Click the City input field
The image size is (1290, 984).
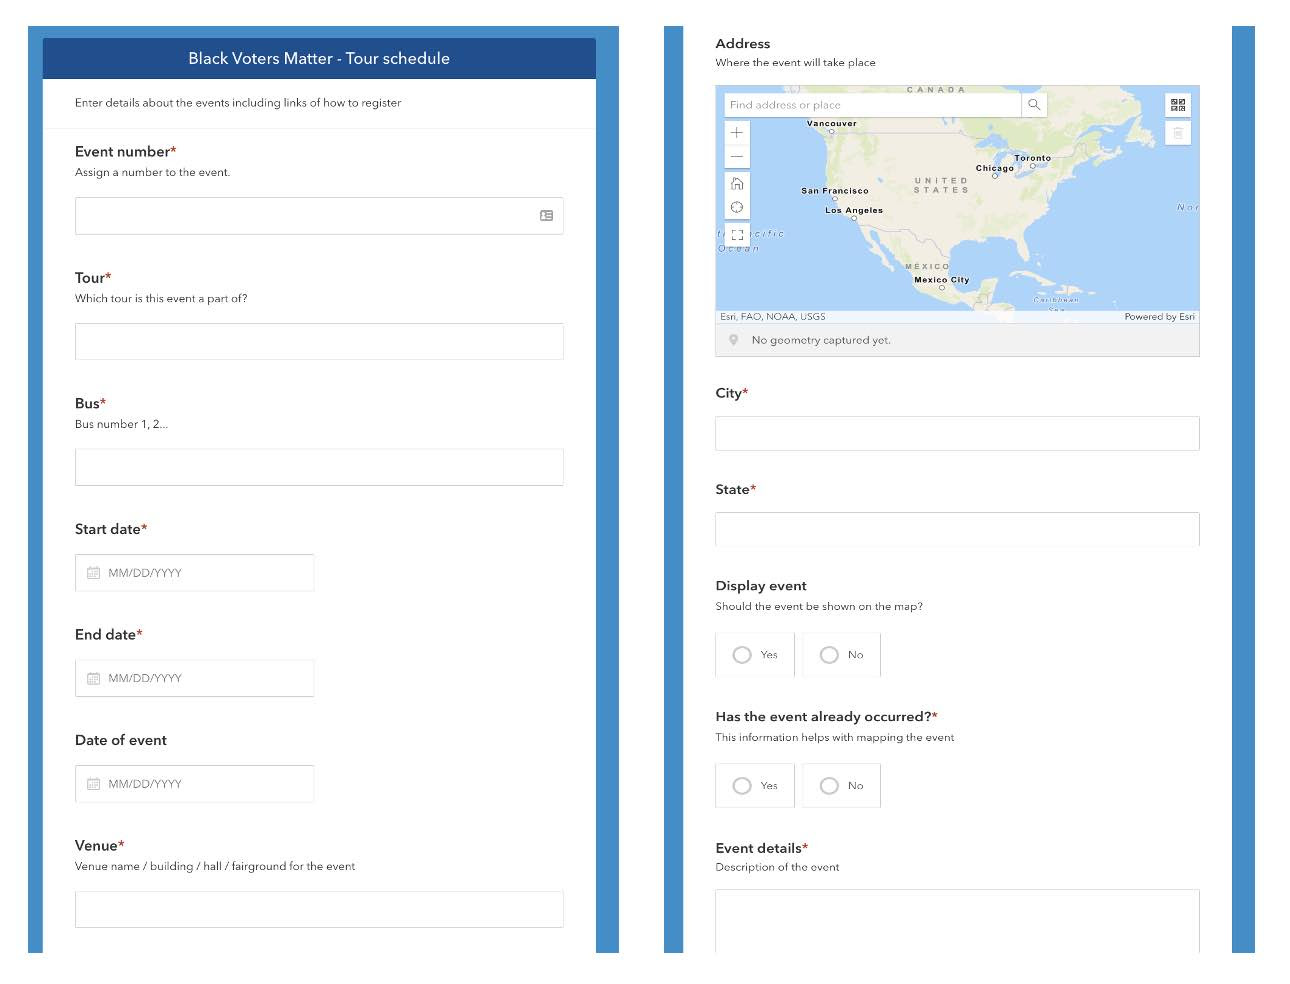[x=957, y=434]
